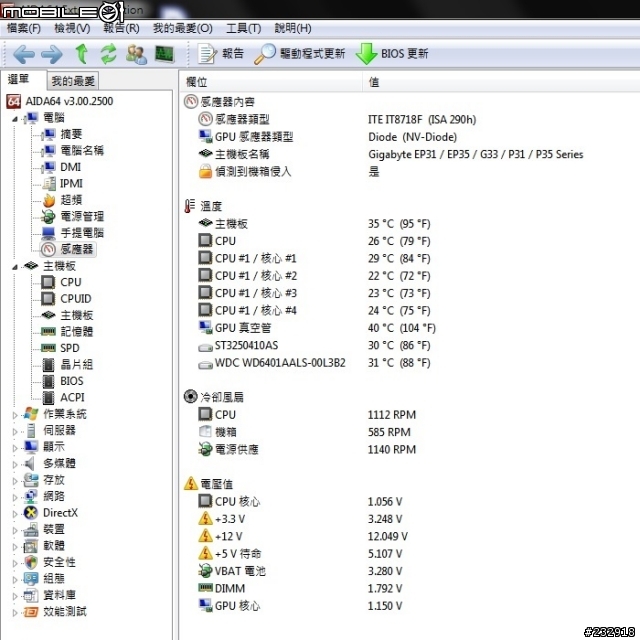Go forward with the blue right arrow
The width and height of the screenshot is (640, 640).
[52, 54]
